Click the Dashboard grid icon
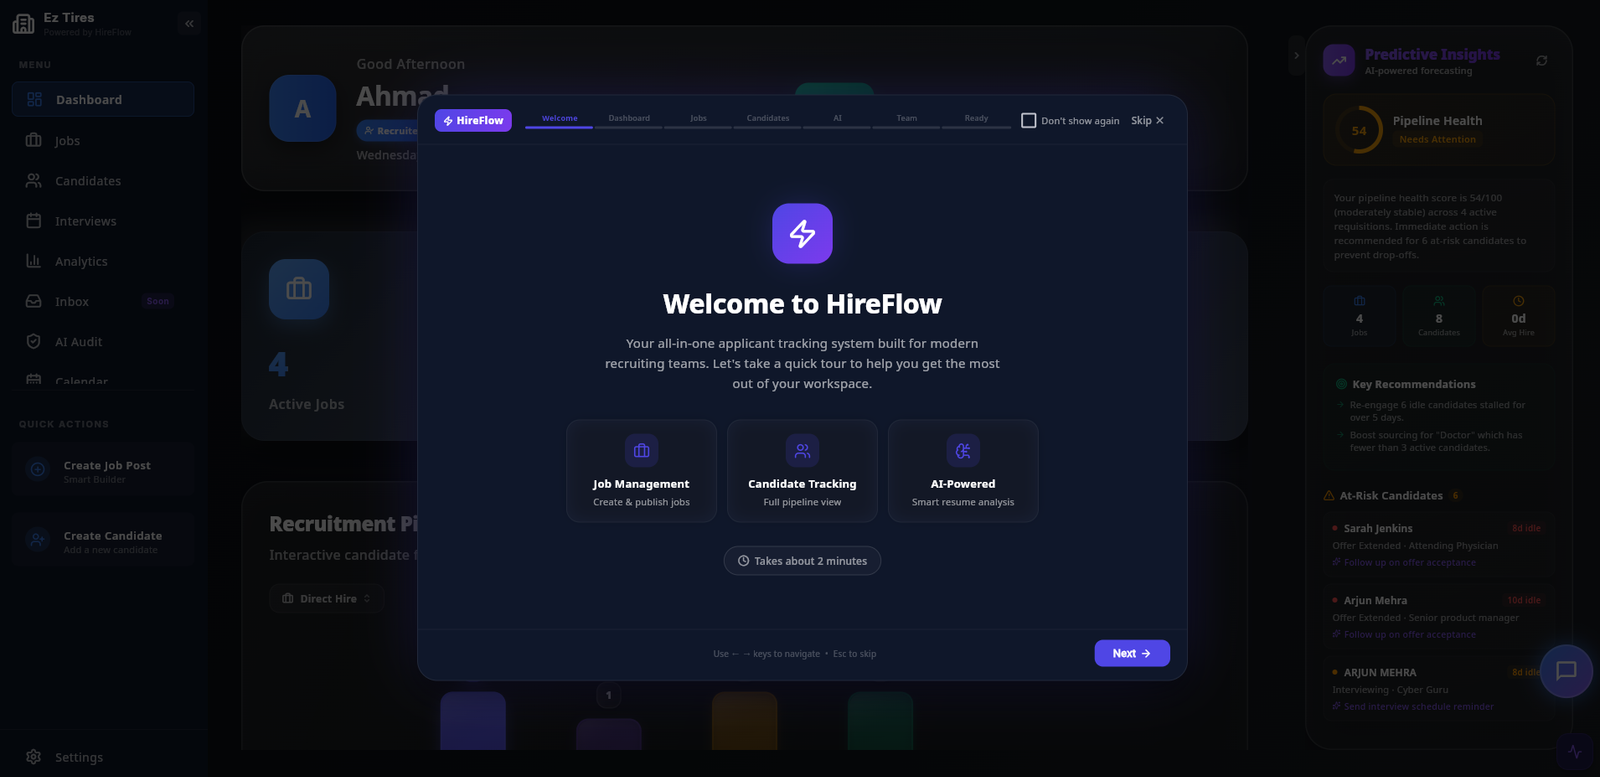Viewport: 1600px width, 777px height. 34,99
